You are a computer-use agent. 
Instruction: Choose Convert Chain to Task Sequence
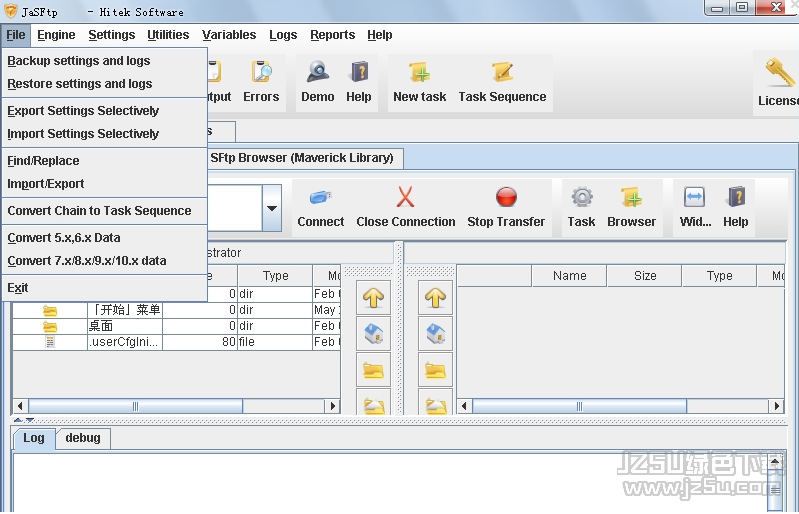pyautogui.click(x=104, y=210)
